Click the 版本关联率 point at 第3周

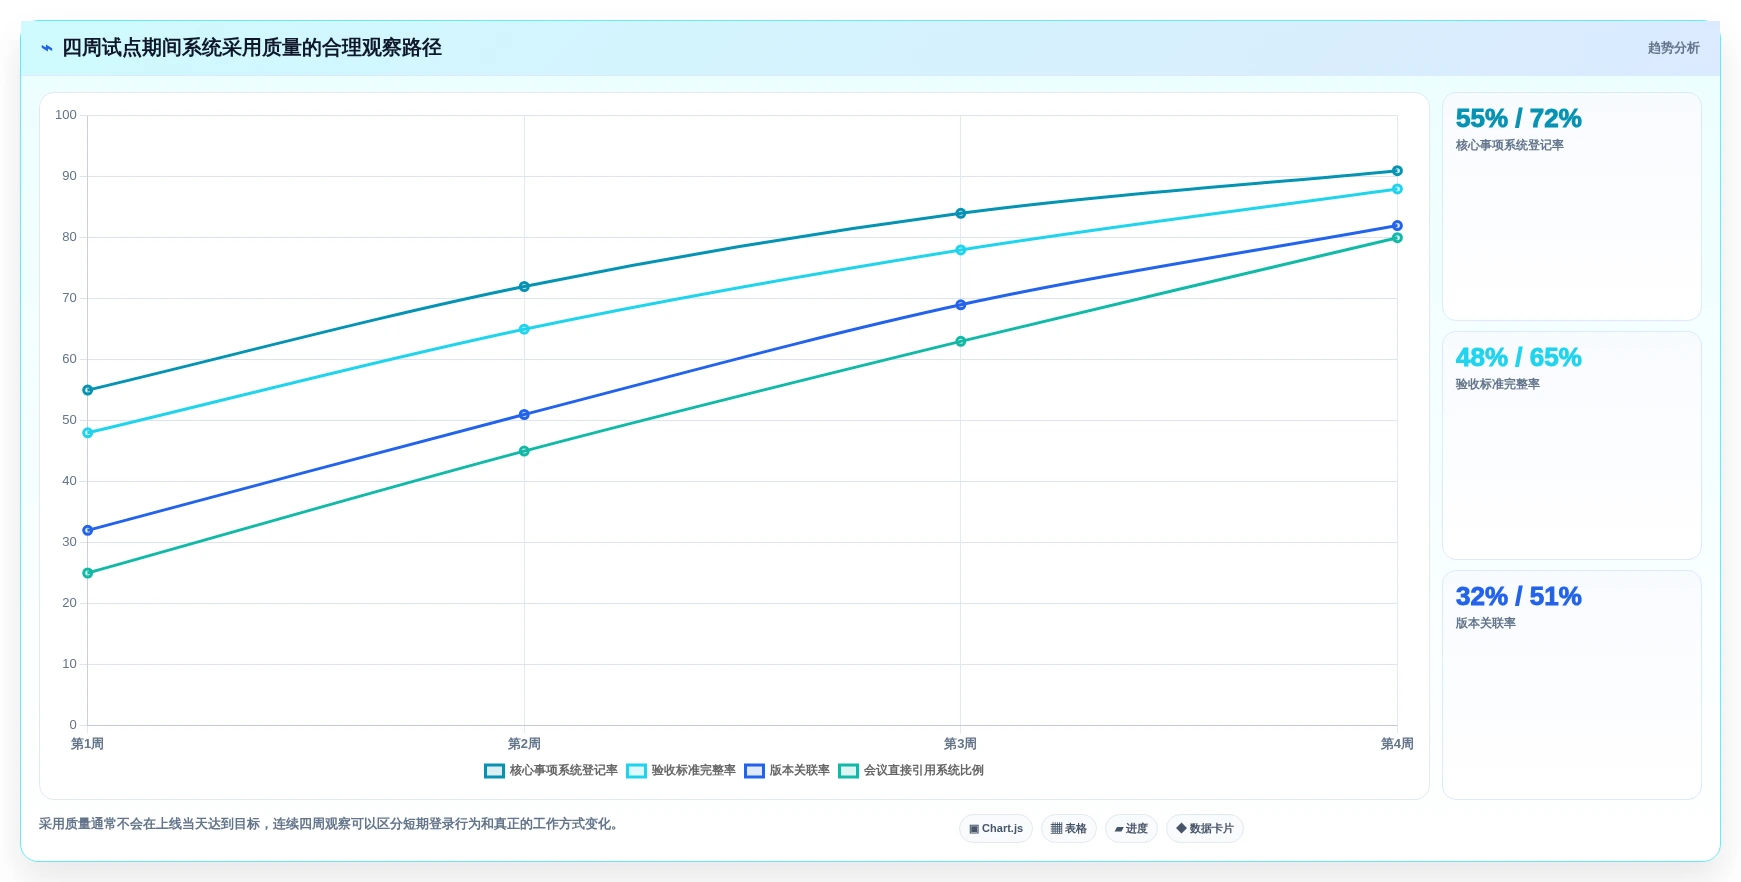click(961, 305)
